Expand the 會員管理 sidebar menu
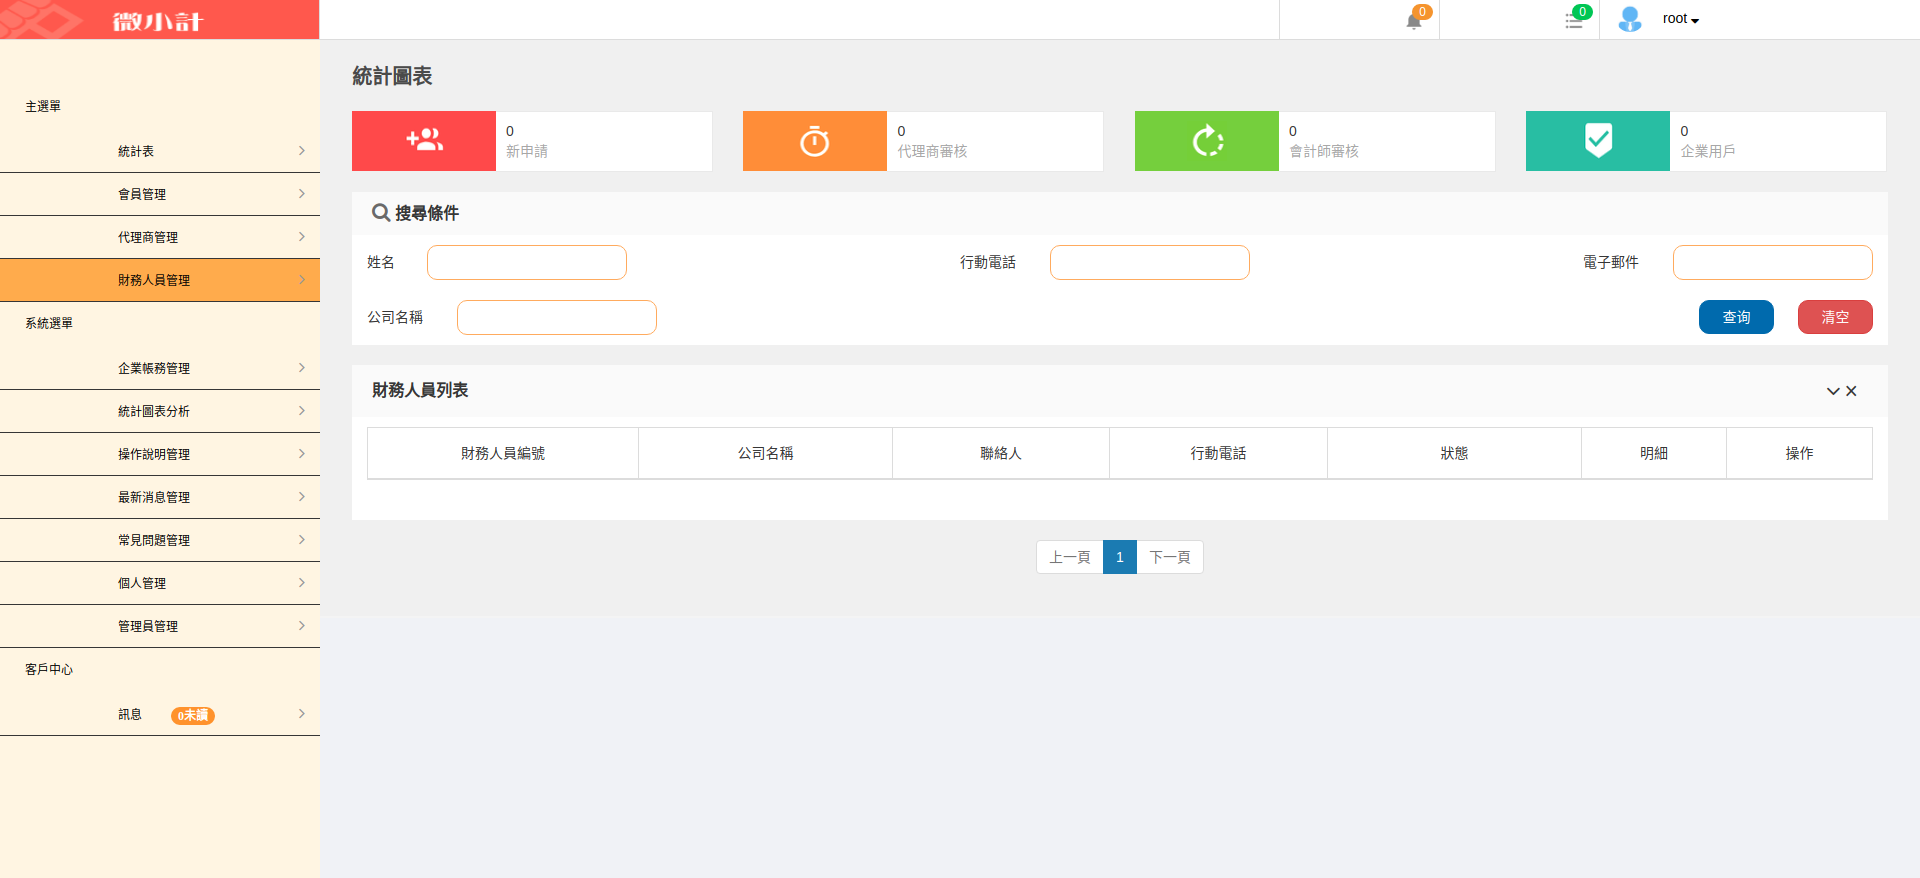Viewport: 1920px width, 878px height. point(160,194)
